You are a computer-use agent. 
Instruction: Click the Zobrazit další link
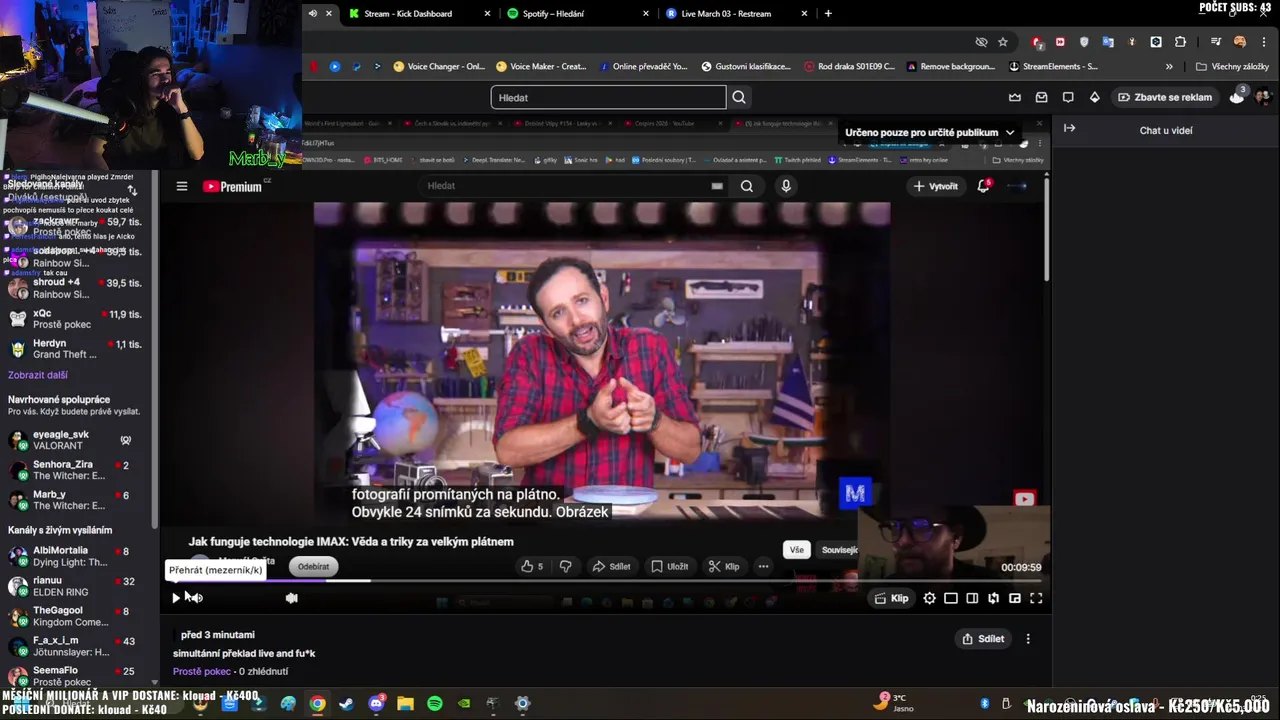click(38, 376)
